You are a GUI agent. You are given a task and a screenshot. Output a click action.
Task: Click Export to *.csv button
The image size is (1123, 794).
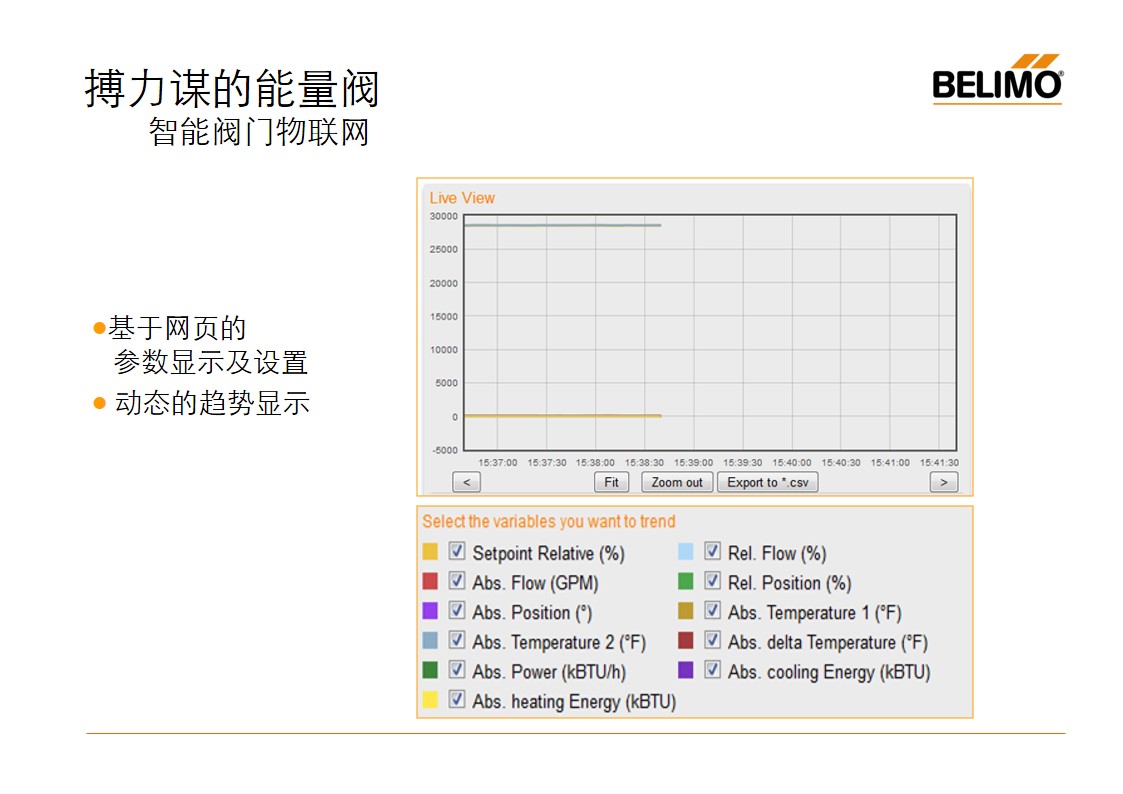pos(767,482)
